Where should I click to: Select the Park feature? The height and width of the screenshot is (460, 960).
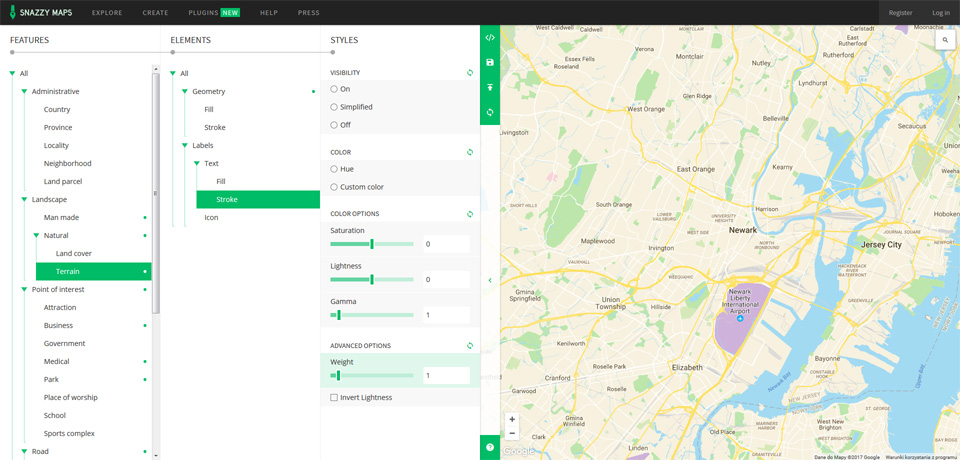[51, 380]
